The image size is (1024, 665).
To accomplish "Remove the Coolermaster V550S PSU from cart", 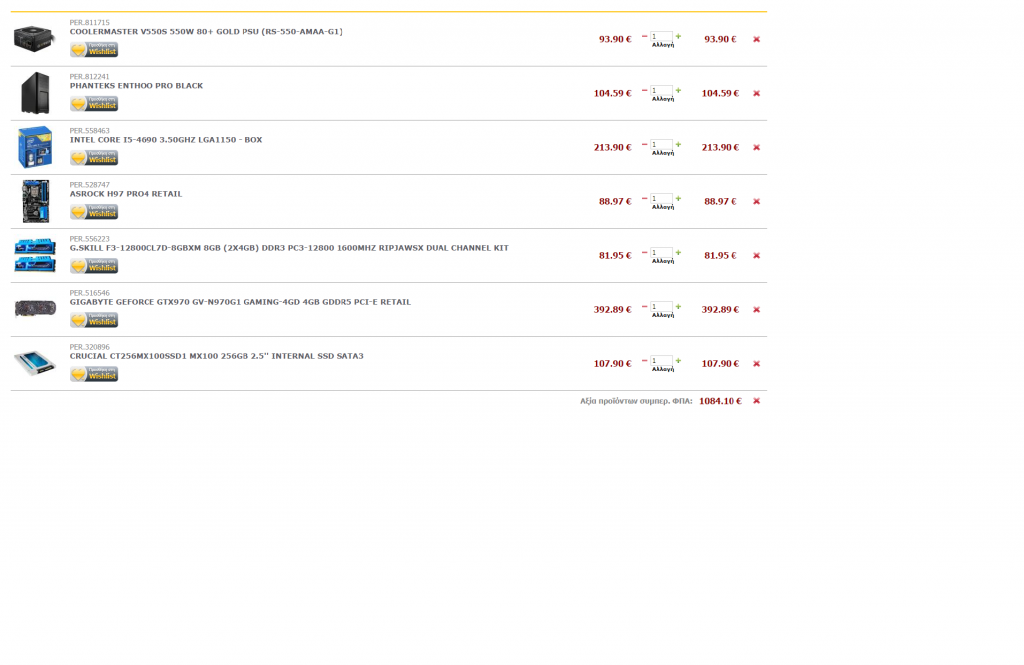I will [x=756, y=40].
